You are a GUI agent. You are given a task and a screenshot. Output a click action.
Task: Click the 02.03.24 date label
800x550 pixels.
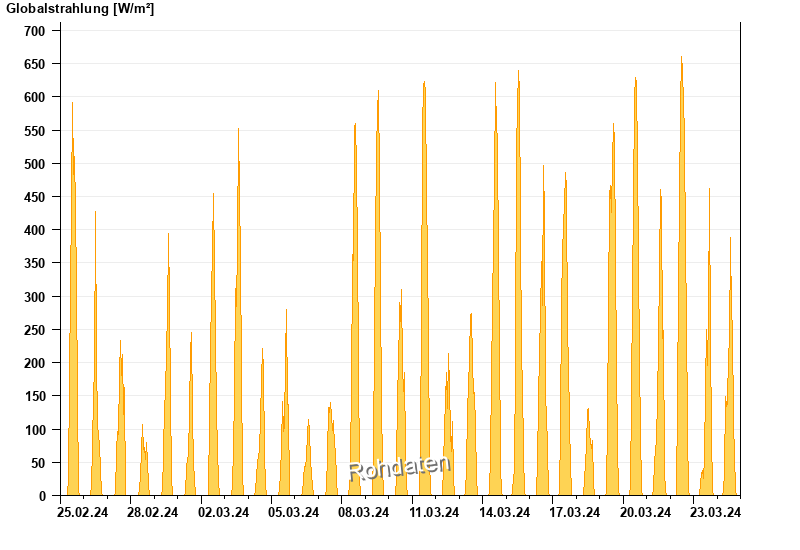click(x=223, y=512)
